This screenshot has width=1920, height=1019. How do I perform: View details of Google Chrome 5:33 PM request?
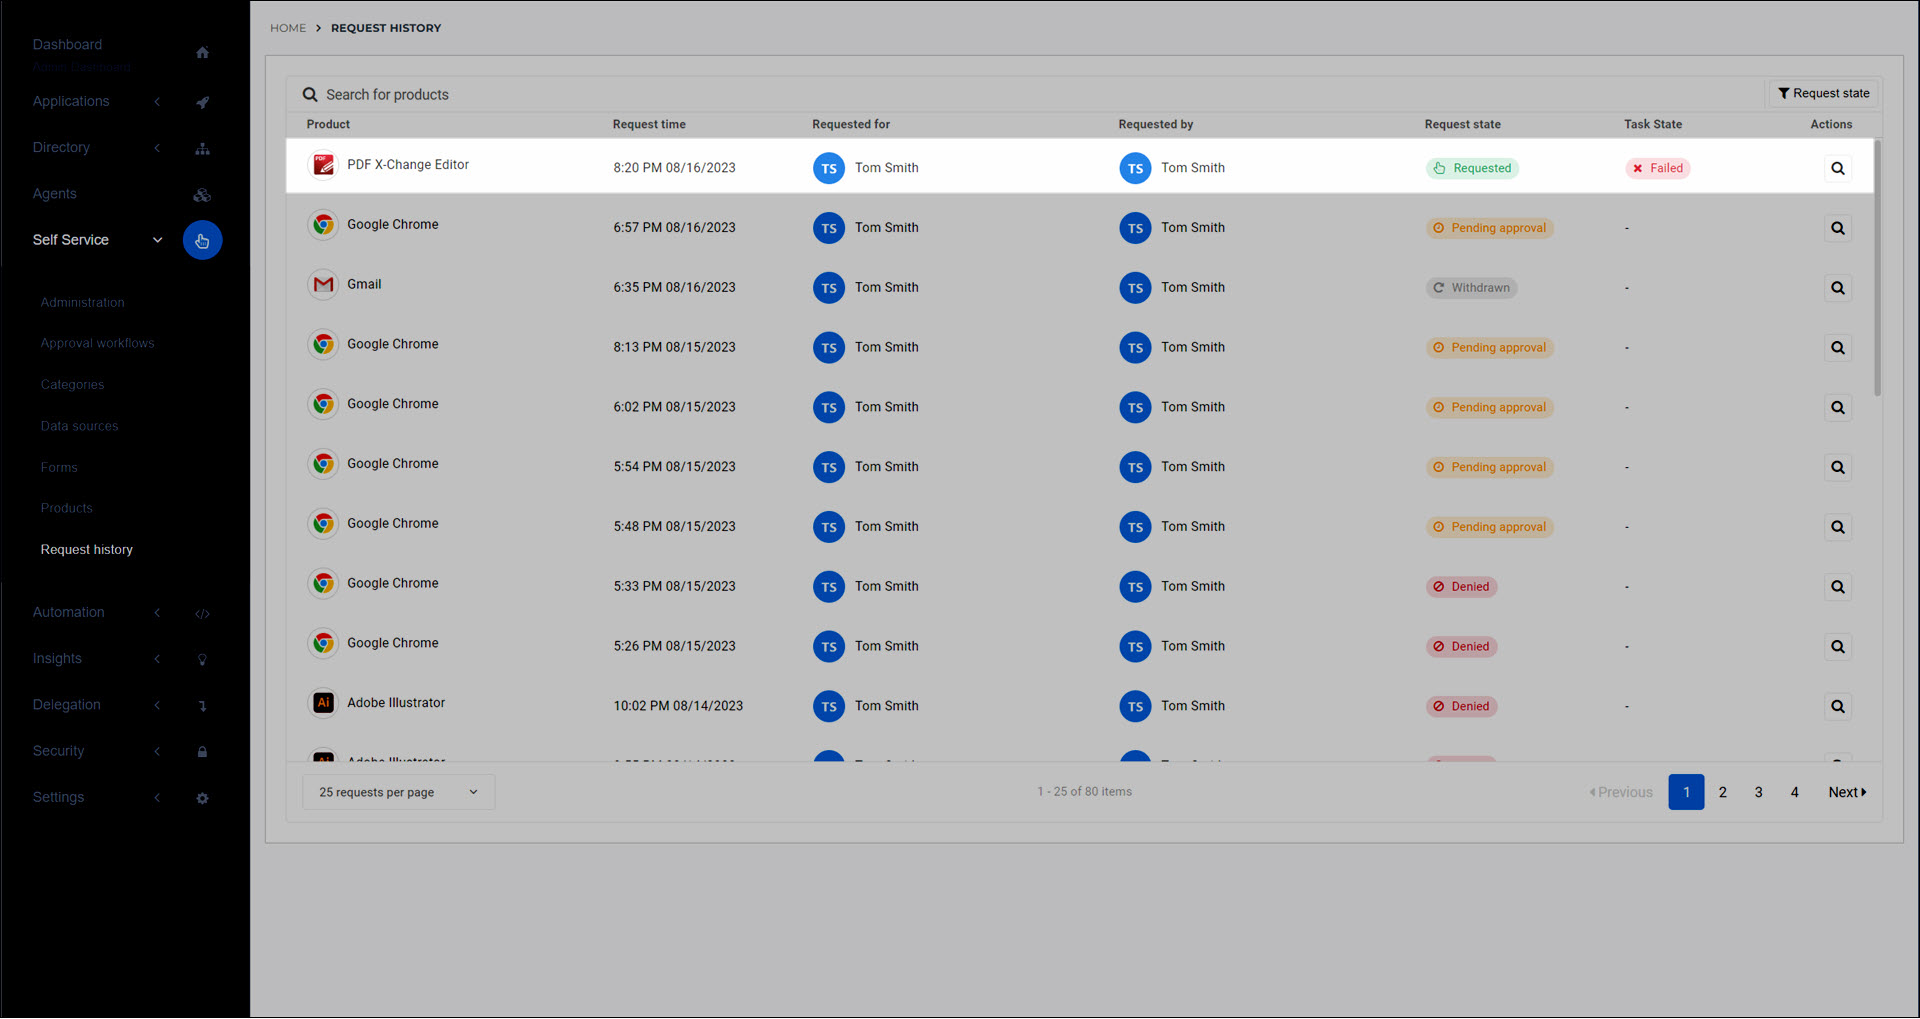click(1837, 587)
